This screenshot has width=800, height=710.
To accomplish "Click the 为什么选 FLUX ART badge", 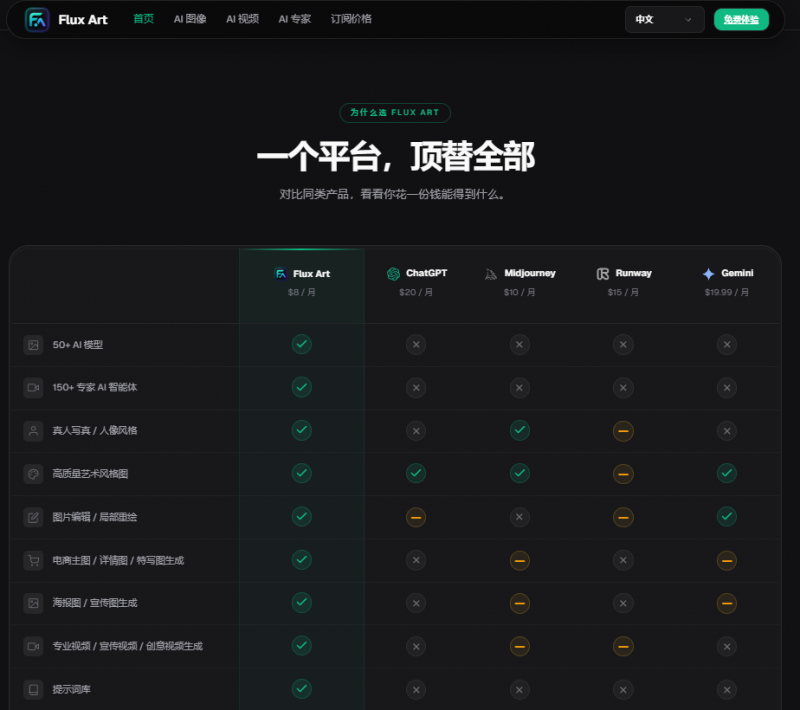I will click(394, 113).
